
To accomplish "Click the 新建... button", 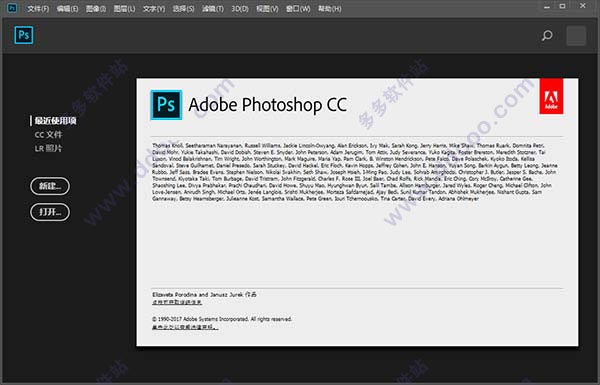I will tap(50, 186).
